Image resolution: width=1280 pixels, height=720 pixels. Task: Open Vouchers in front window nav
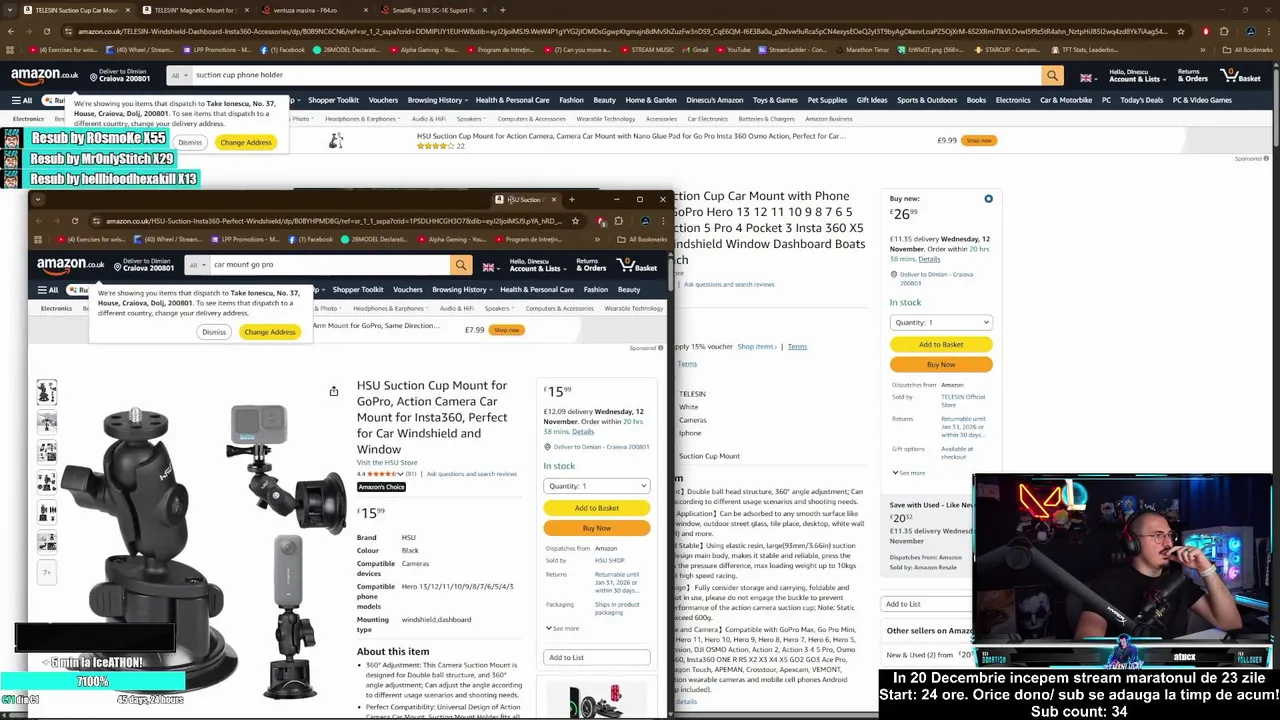coord(408,290)
